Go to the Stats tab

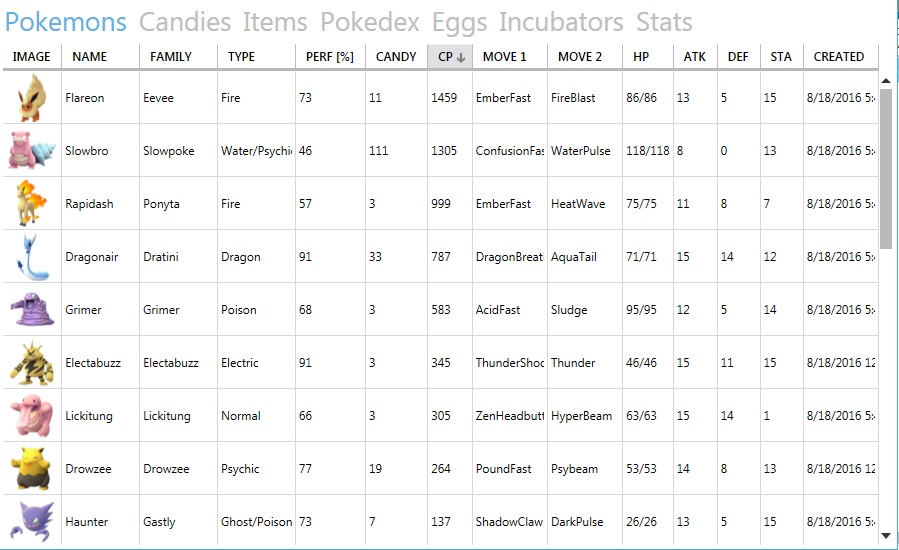click(x=664, y=22)
